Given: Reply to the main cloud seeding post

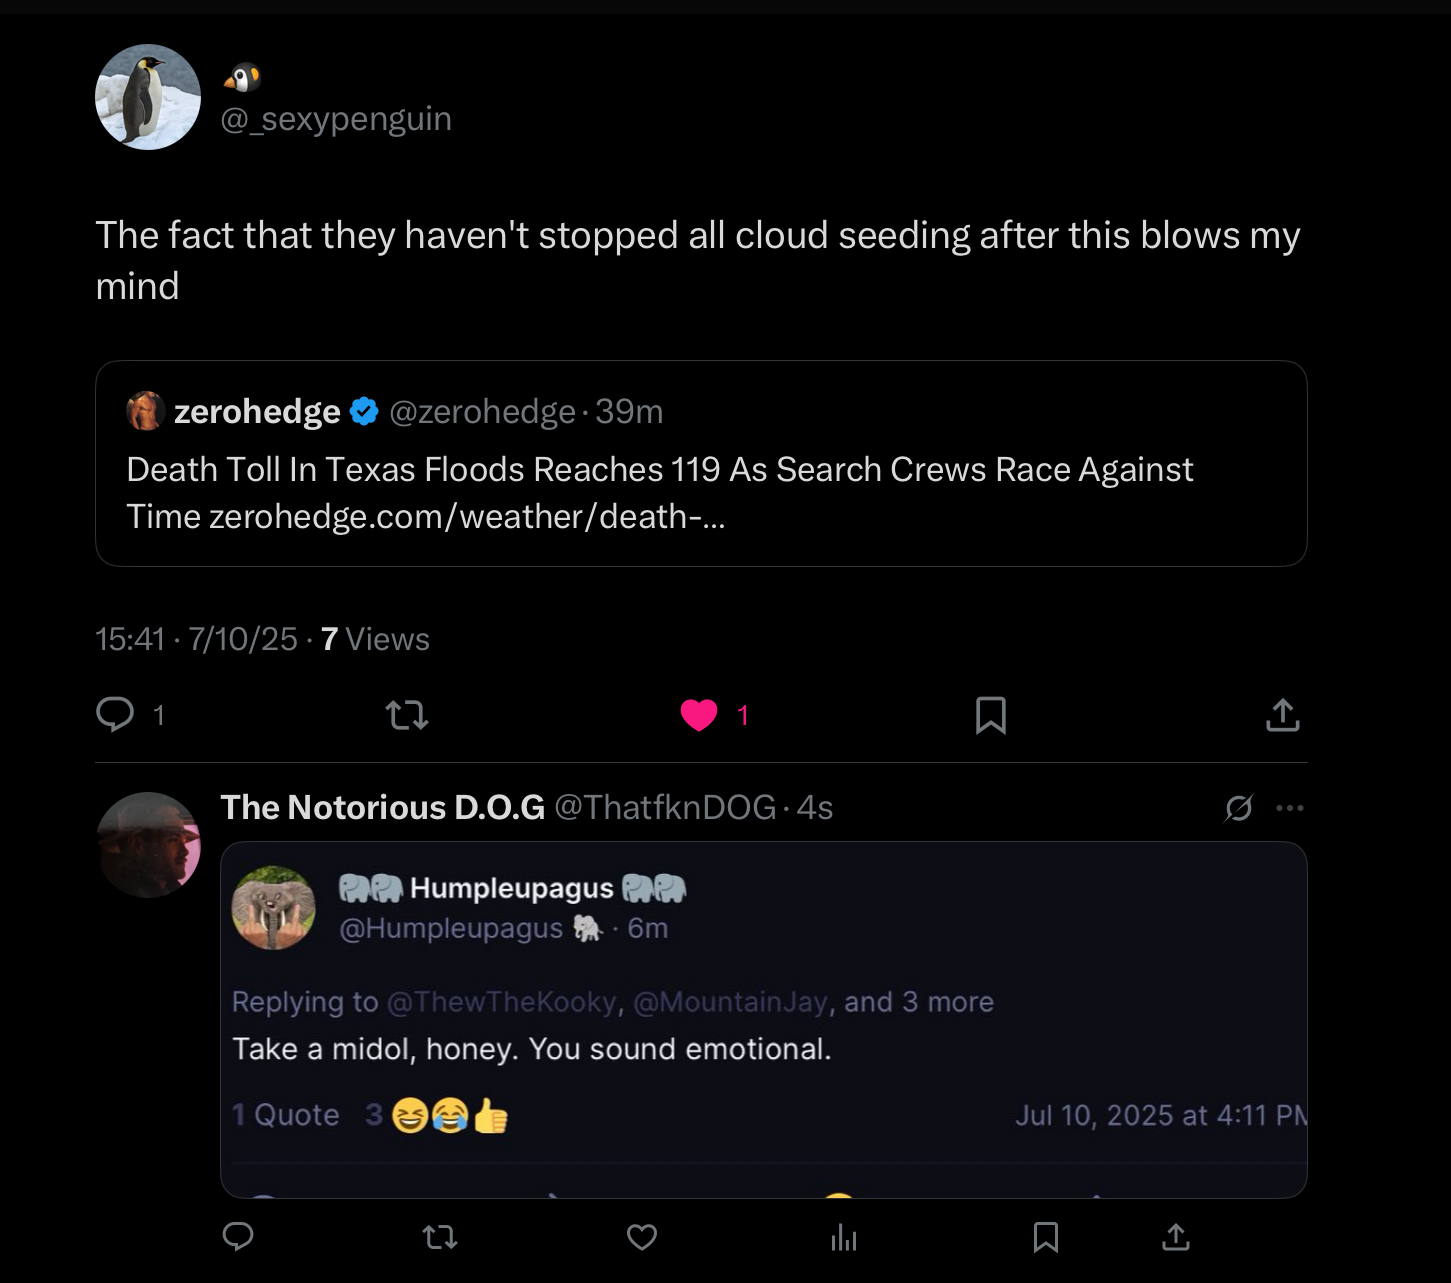Looking at the screenshot, I should tap(115, 715).
